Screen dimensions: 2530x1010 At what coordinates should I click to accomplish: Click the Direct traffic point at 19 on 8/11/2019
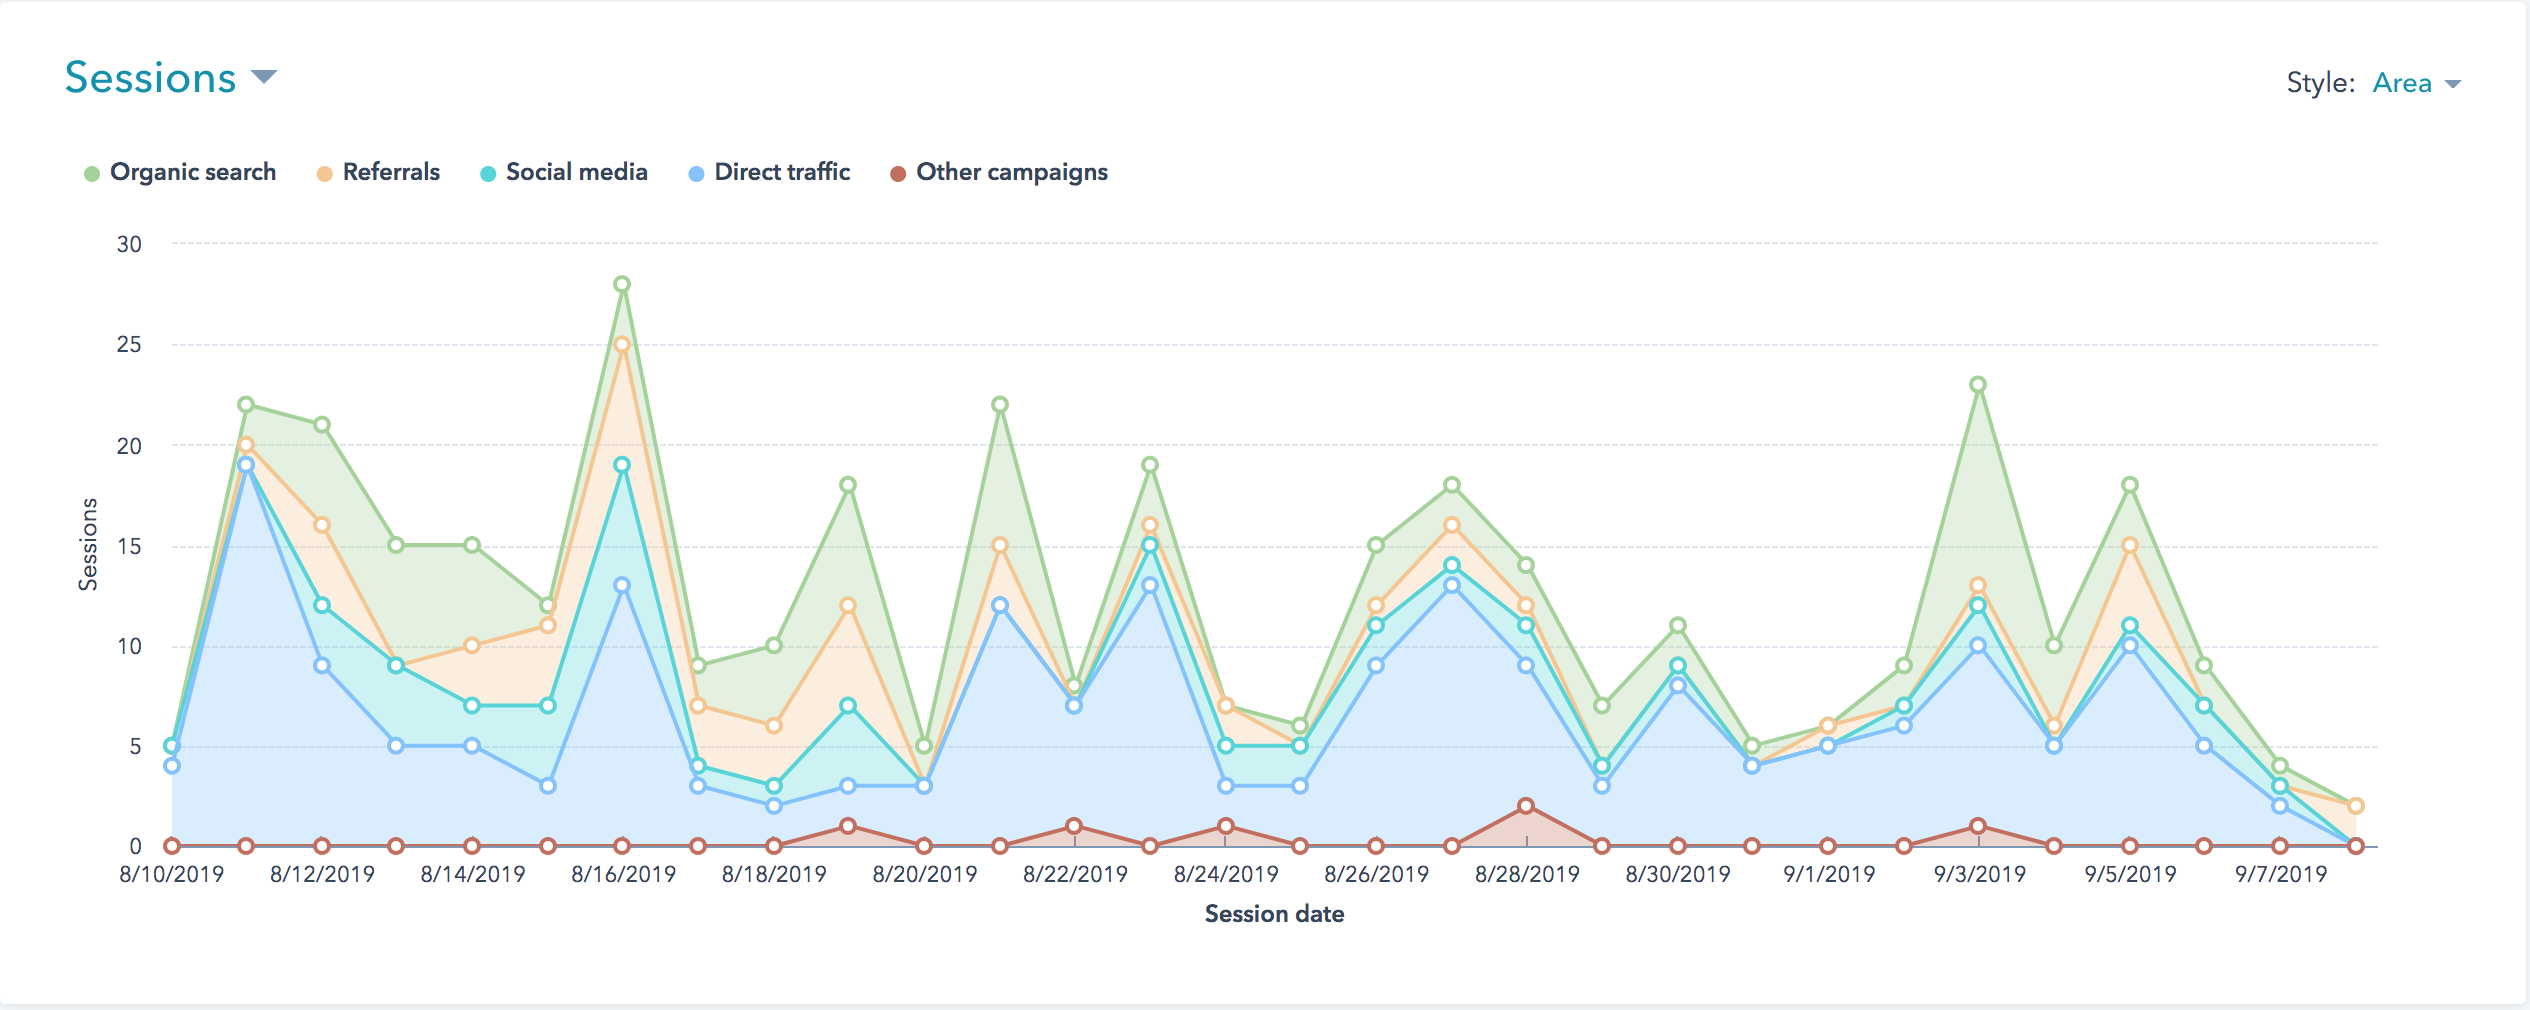[246, 465]
